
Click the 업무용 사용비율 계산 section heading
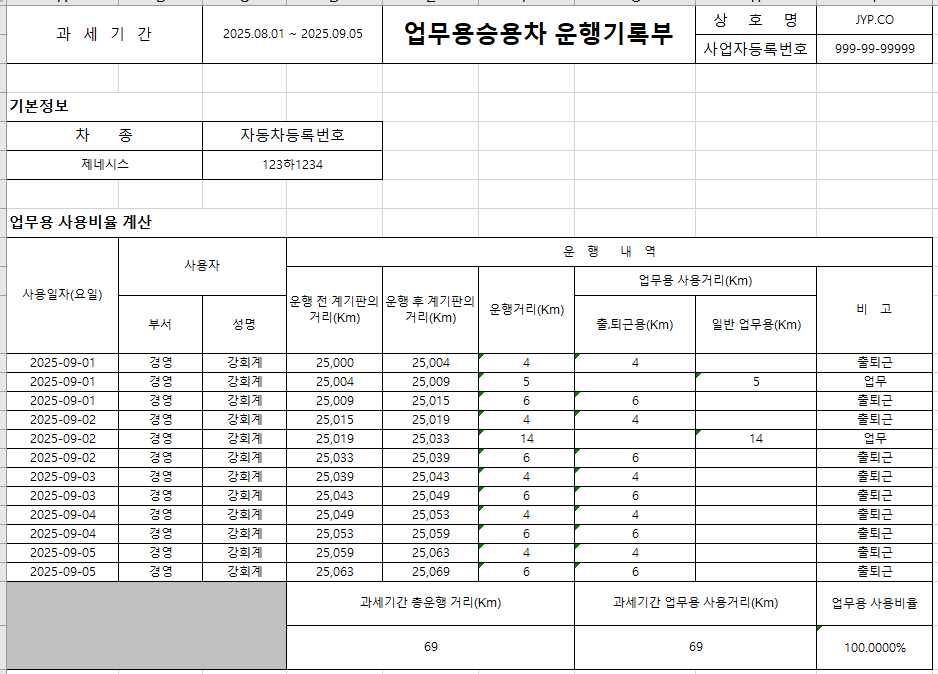(80, 222)
